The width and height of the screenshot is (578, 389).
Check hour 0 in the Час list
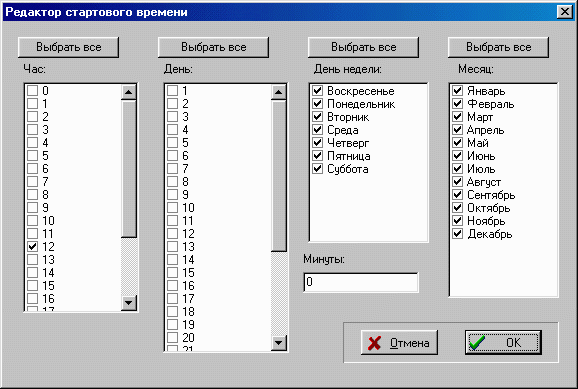click(33, 90)
